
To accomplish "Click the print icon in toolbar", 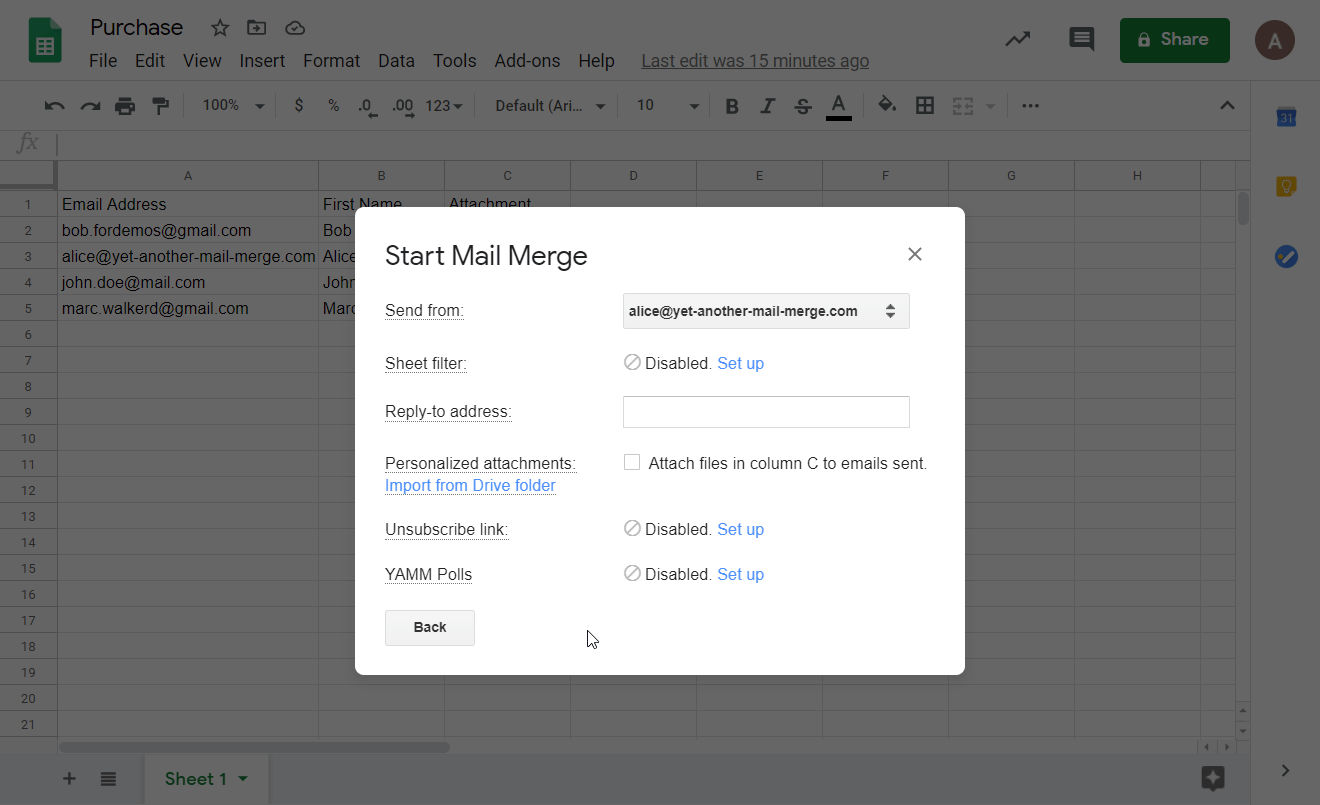I will point(124,106).
